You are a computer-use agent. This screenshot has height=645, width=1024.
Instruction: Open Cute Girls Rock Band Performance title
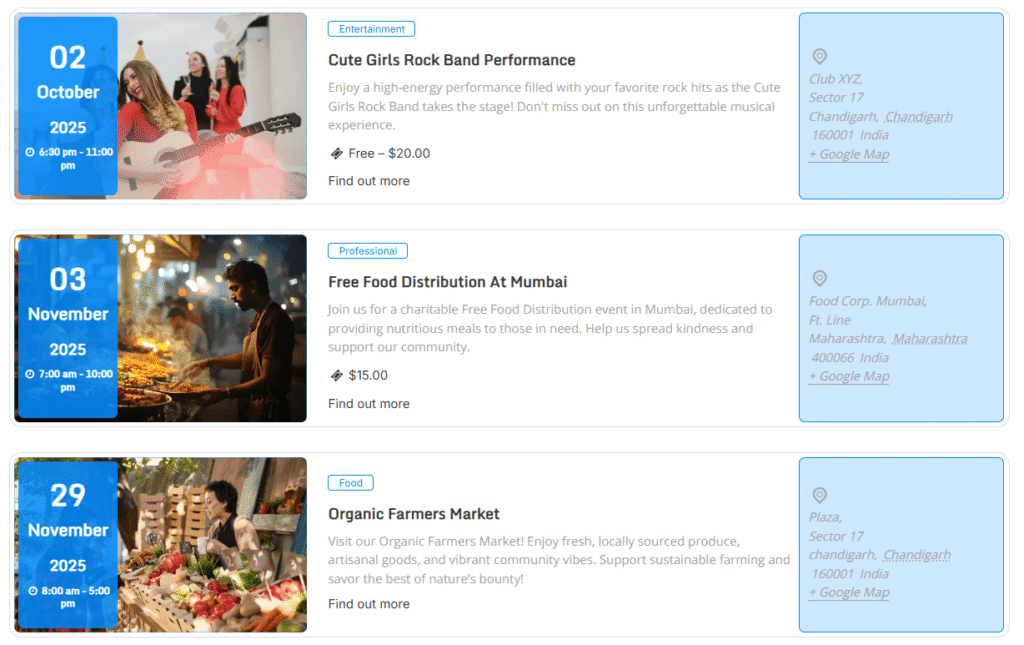(451, 60)
